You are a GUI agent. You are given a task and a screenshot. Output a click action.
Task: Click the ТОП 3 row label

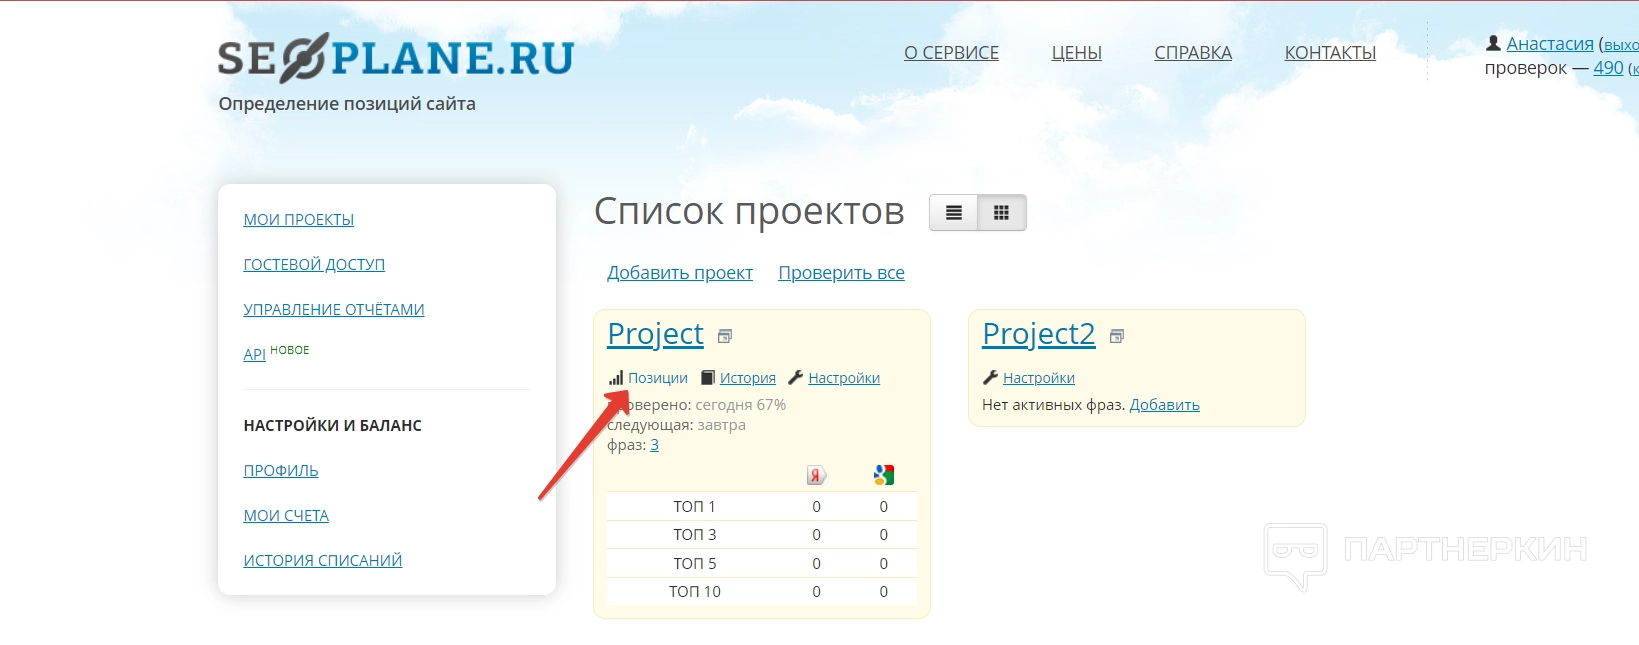tap(695, 535)
